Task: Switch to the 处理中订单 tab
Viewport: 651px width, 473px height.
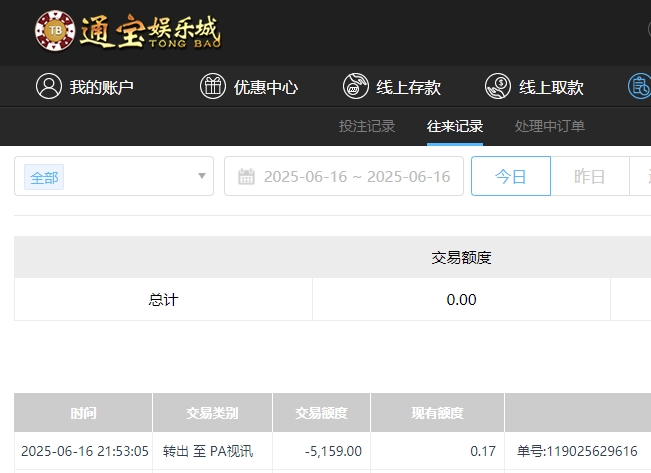Action: [550, 126]
